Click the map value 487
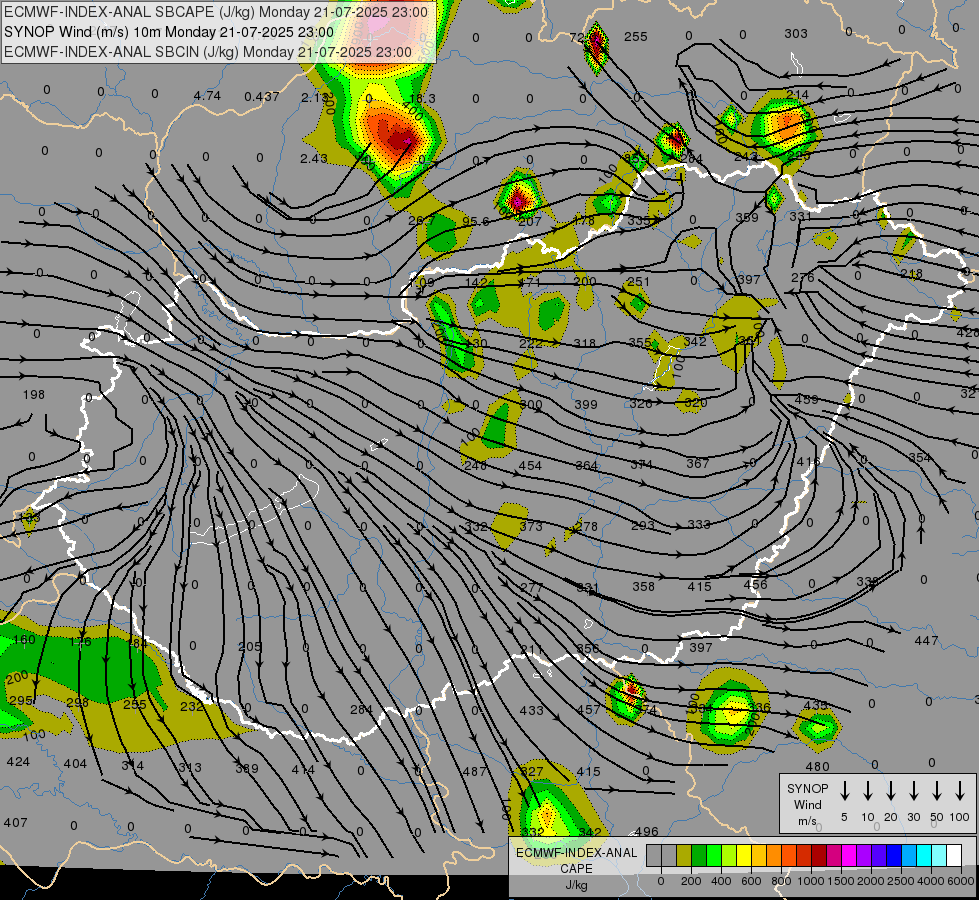The width and height of the screenshot is (979, 900). (x=475, y=771)
